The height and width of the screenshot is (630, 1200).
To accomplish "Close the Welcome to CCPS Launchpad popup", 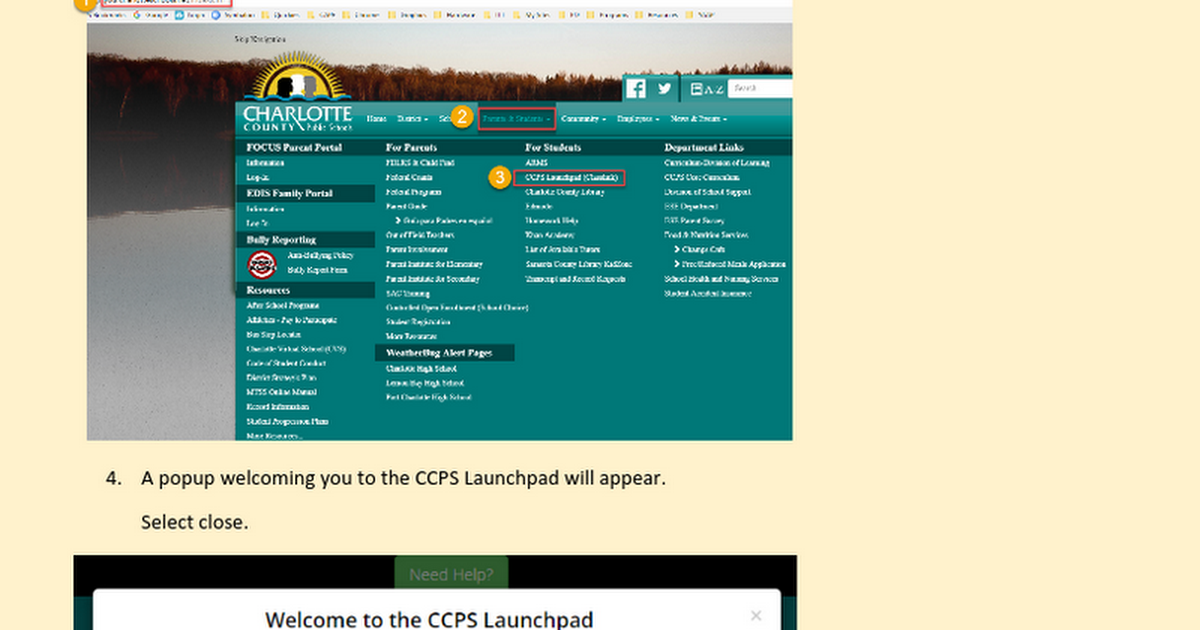I will click(756, 616).
